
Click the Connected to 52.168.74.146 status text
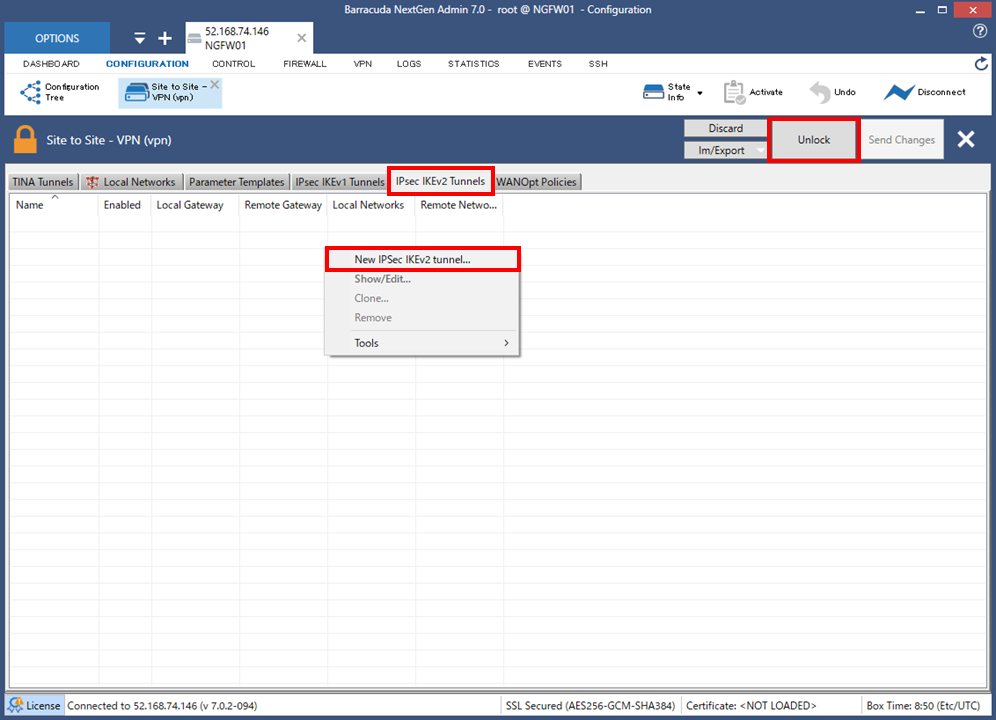[x=163, y=705]
